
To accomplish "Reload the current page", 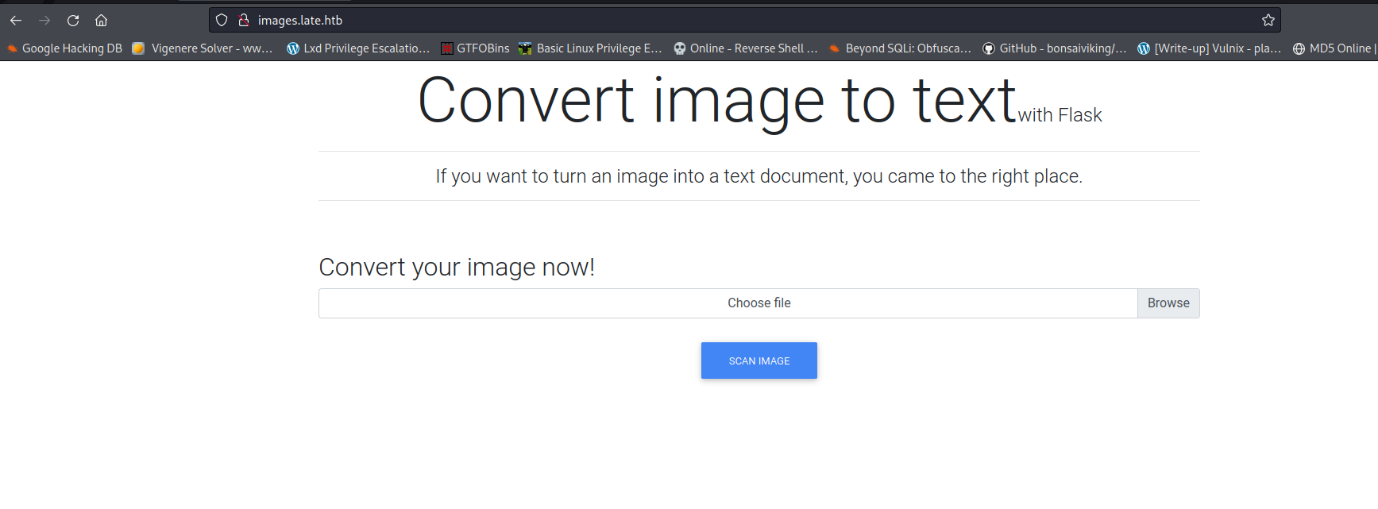I will [73, 20].
